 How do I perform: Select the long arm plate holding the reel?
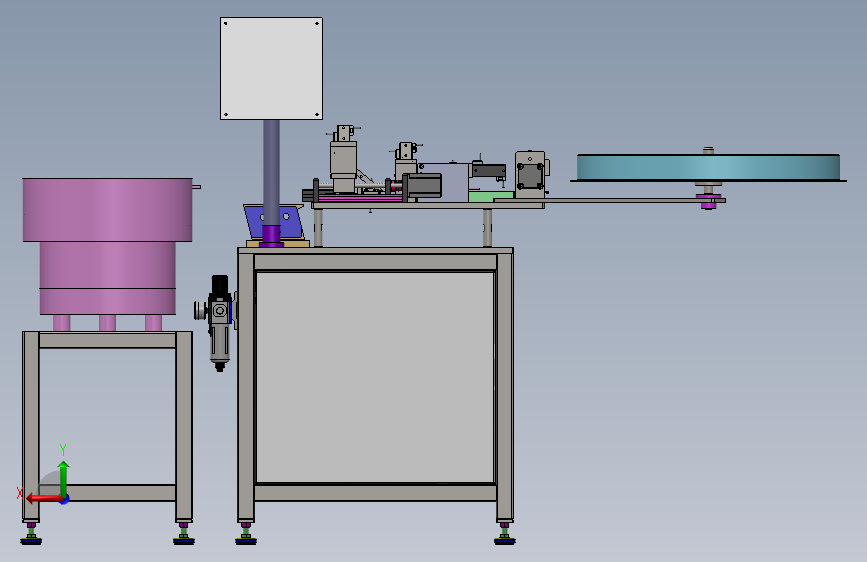click(x=608, y=201)
